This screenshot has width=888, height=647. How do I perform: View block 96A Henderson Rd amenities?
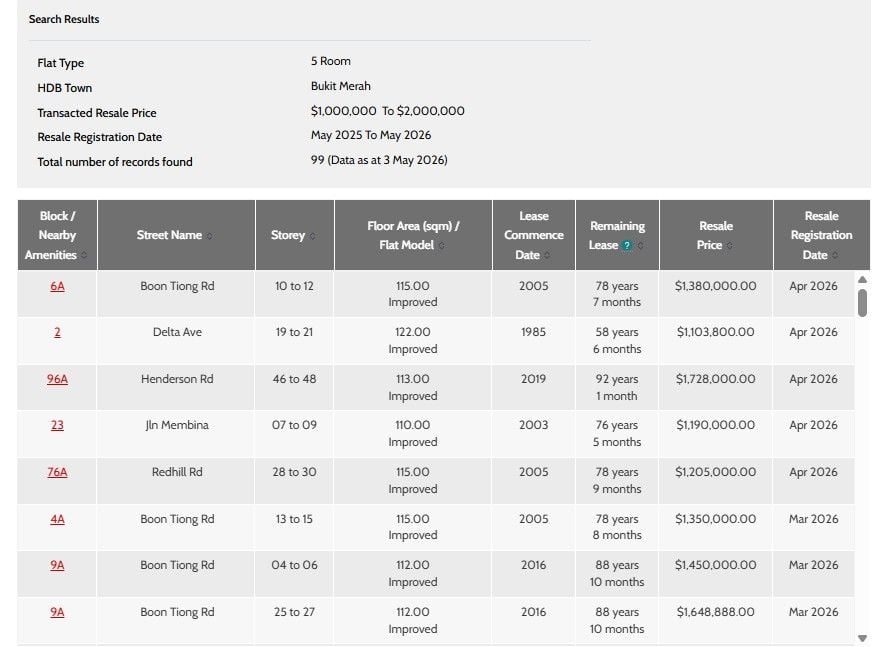click(x=57, y=379)
